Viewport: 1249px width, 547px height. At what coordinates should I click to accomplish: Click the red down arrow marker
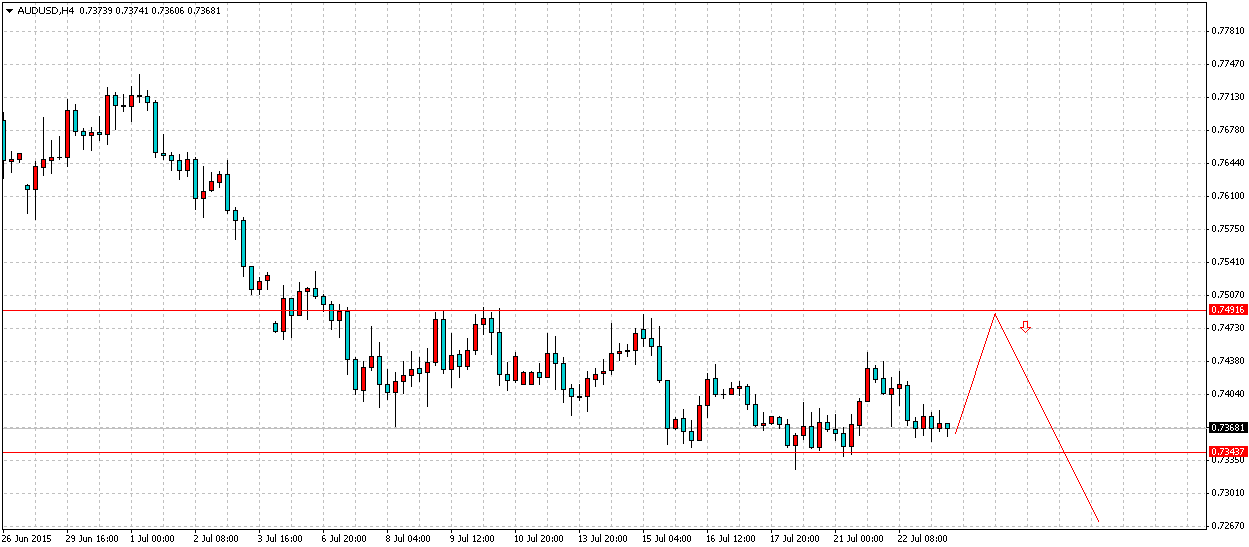pos(1025,327)
